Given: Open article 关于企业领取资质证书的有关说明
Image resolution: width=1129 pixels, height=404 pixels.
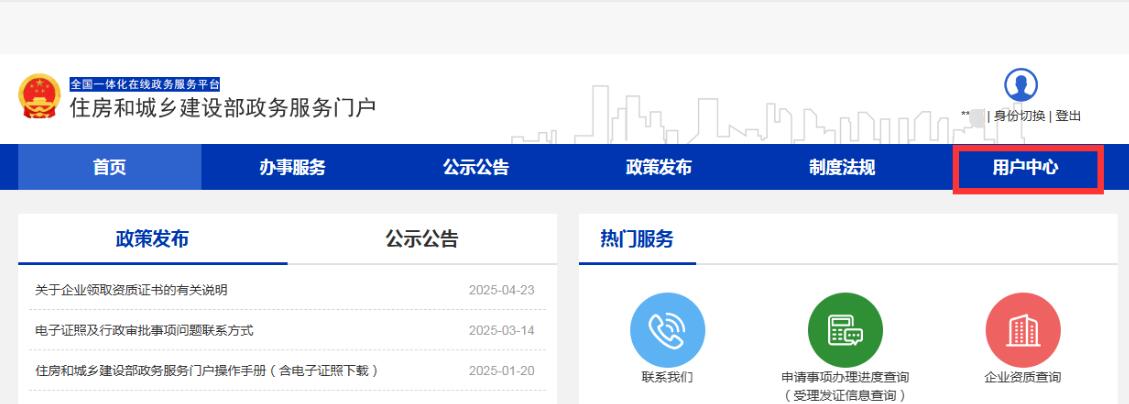Looking at the screenshot, I should pyautogui.click(x=131, y=291).
